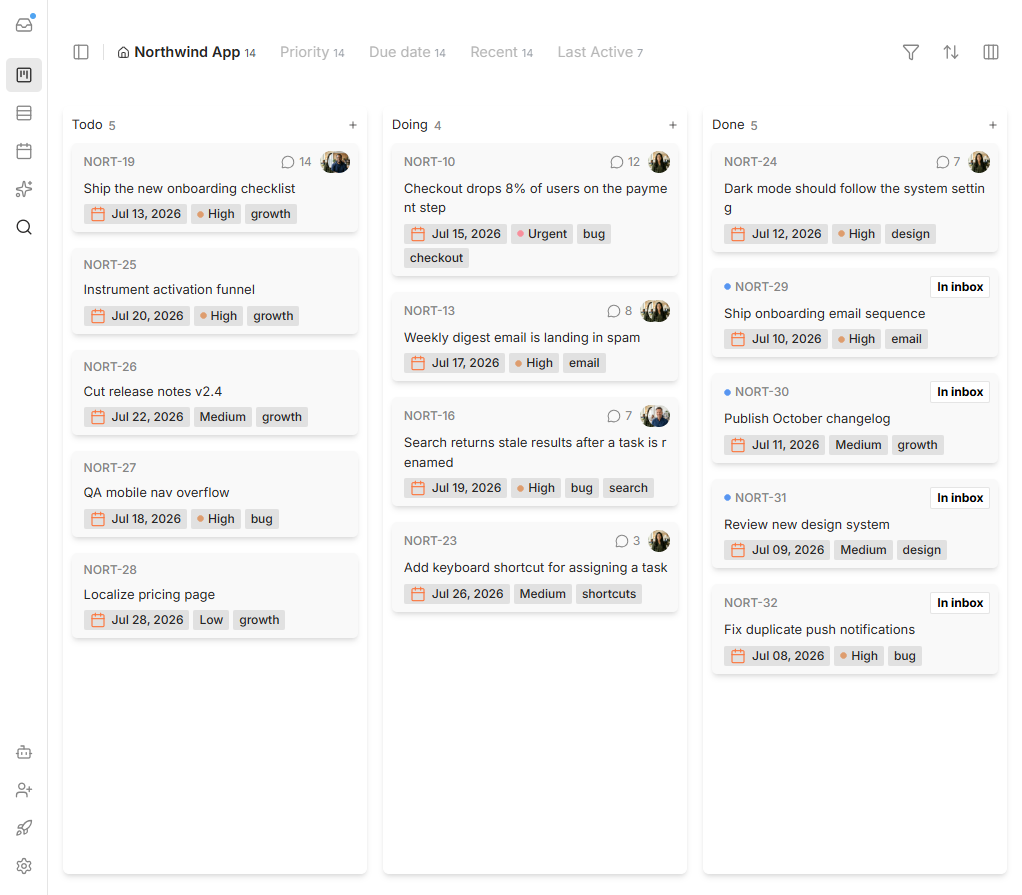The height and width of the screenshot is (895, 1022).
Task: Click In inbox on NORT-32
Action: [x=959, y=603]
